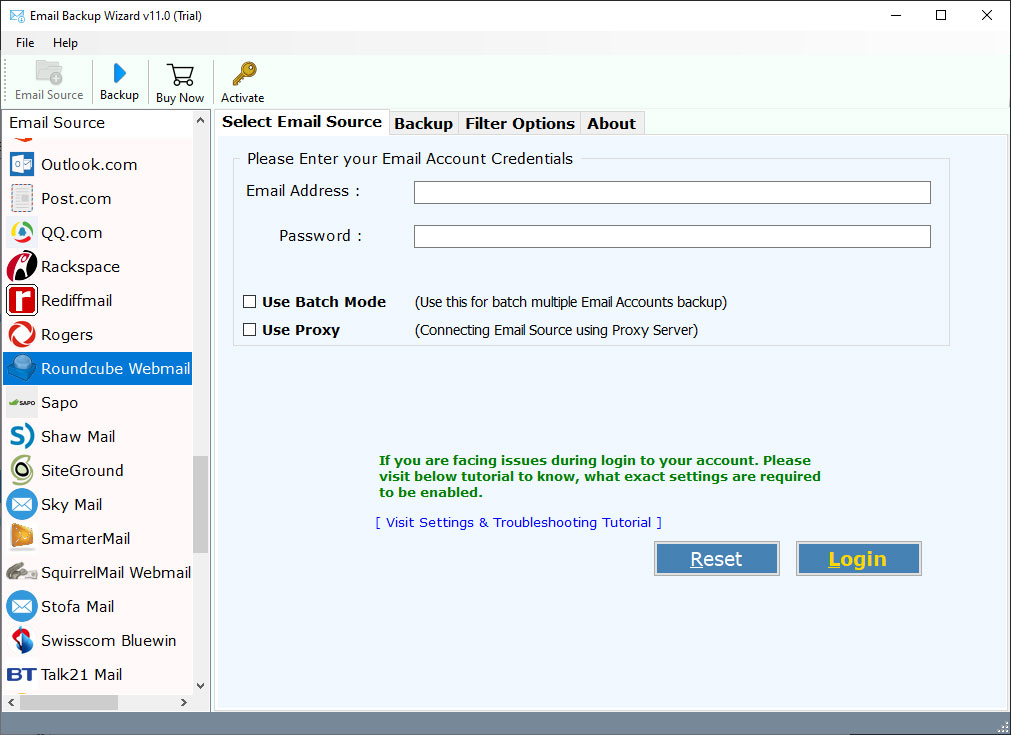Open the File menu
1011x735 pixels.
[x=25, y=43]
